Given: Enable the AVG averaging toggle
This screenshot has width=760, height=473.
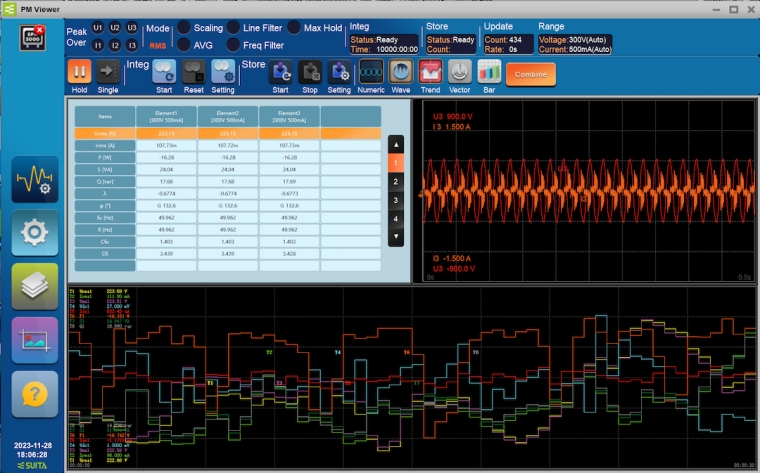Looking at the screenshot, I should click(184, 44).
